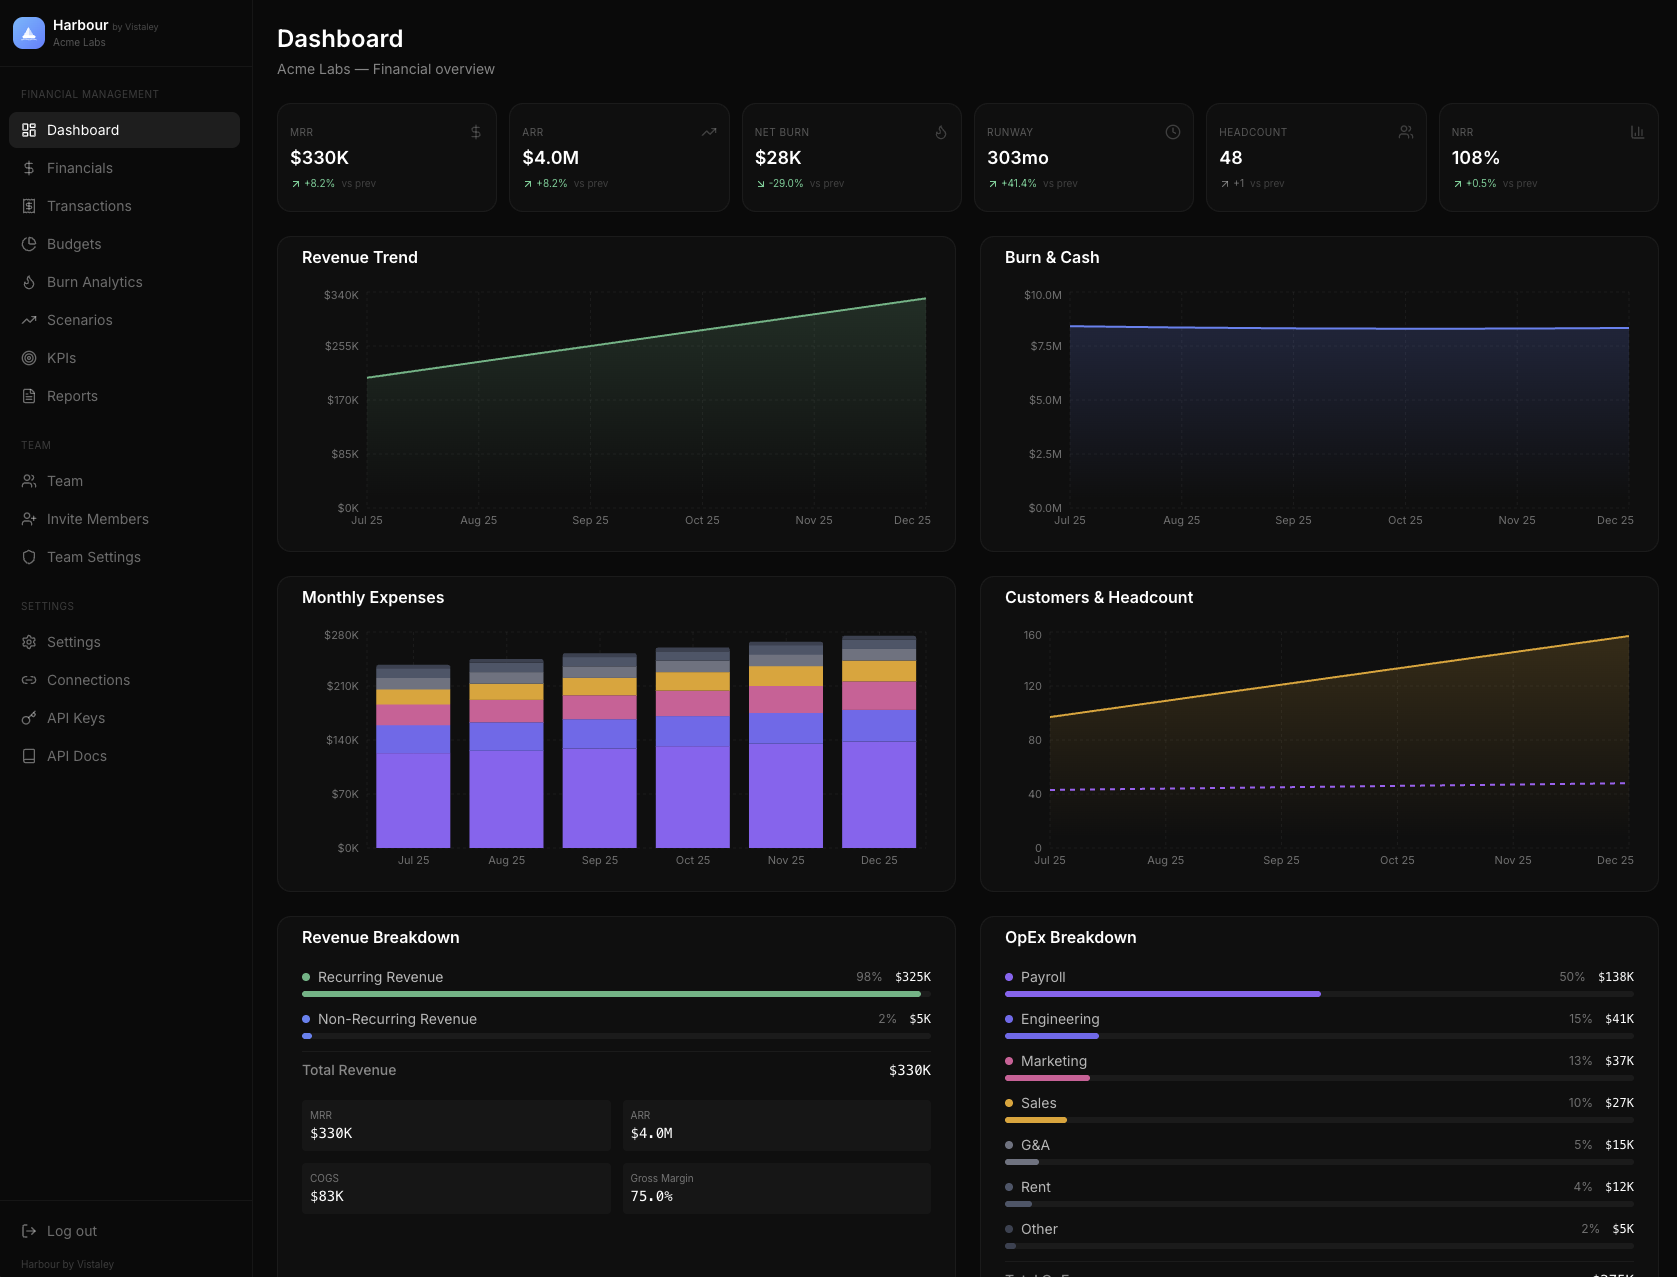Image resolution: width=1677 pixels, height=1277 pixels.
Task: Click the Gross Margin stat box
Action: point(777,1188)
